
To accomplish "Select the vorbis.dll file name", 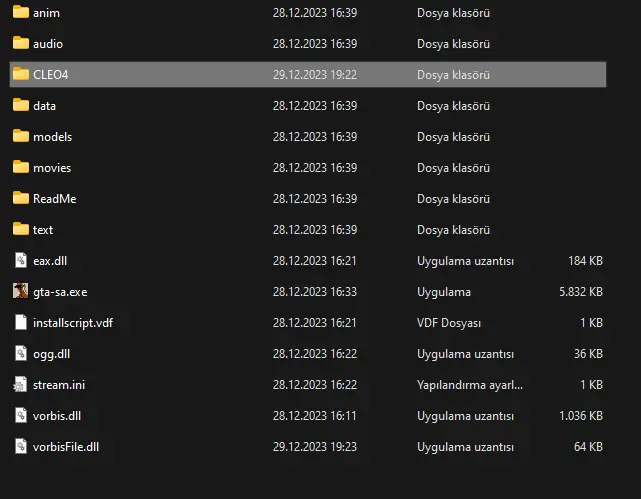I will (x=57, y=416).
